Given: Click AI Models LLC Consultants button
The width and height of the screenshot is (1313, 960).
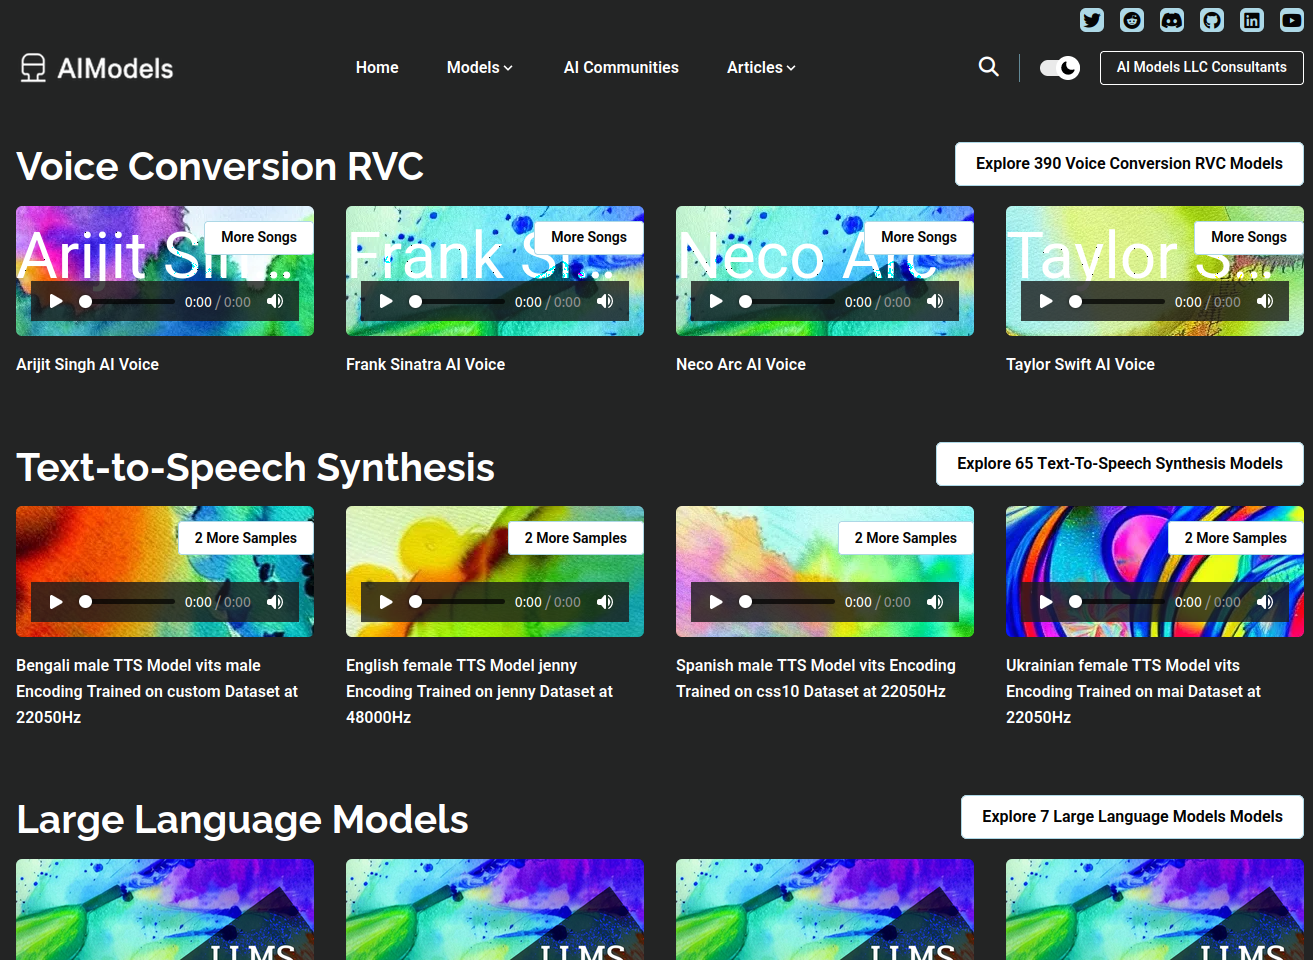Looking at the screenshot, I should pos(1202,68).
